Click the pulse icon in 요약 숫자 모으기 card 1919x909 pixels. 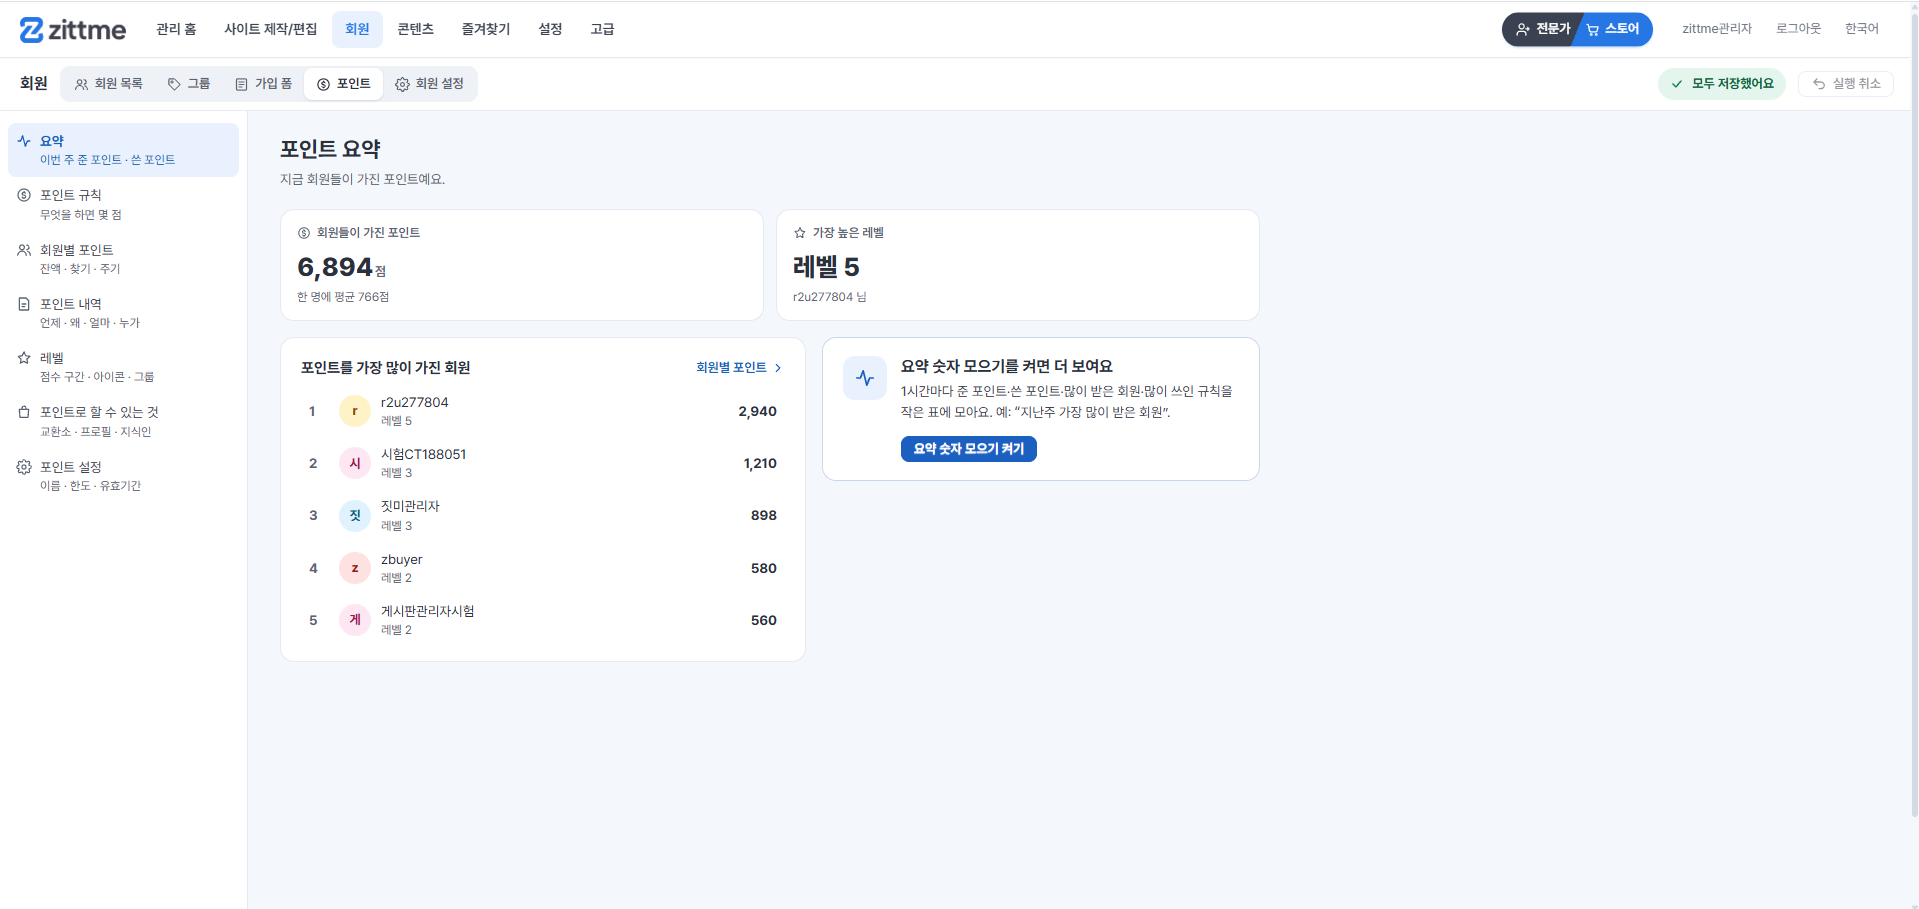865,378
